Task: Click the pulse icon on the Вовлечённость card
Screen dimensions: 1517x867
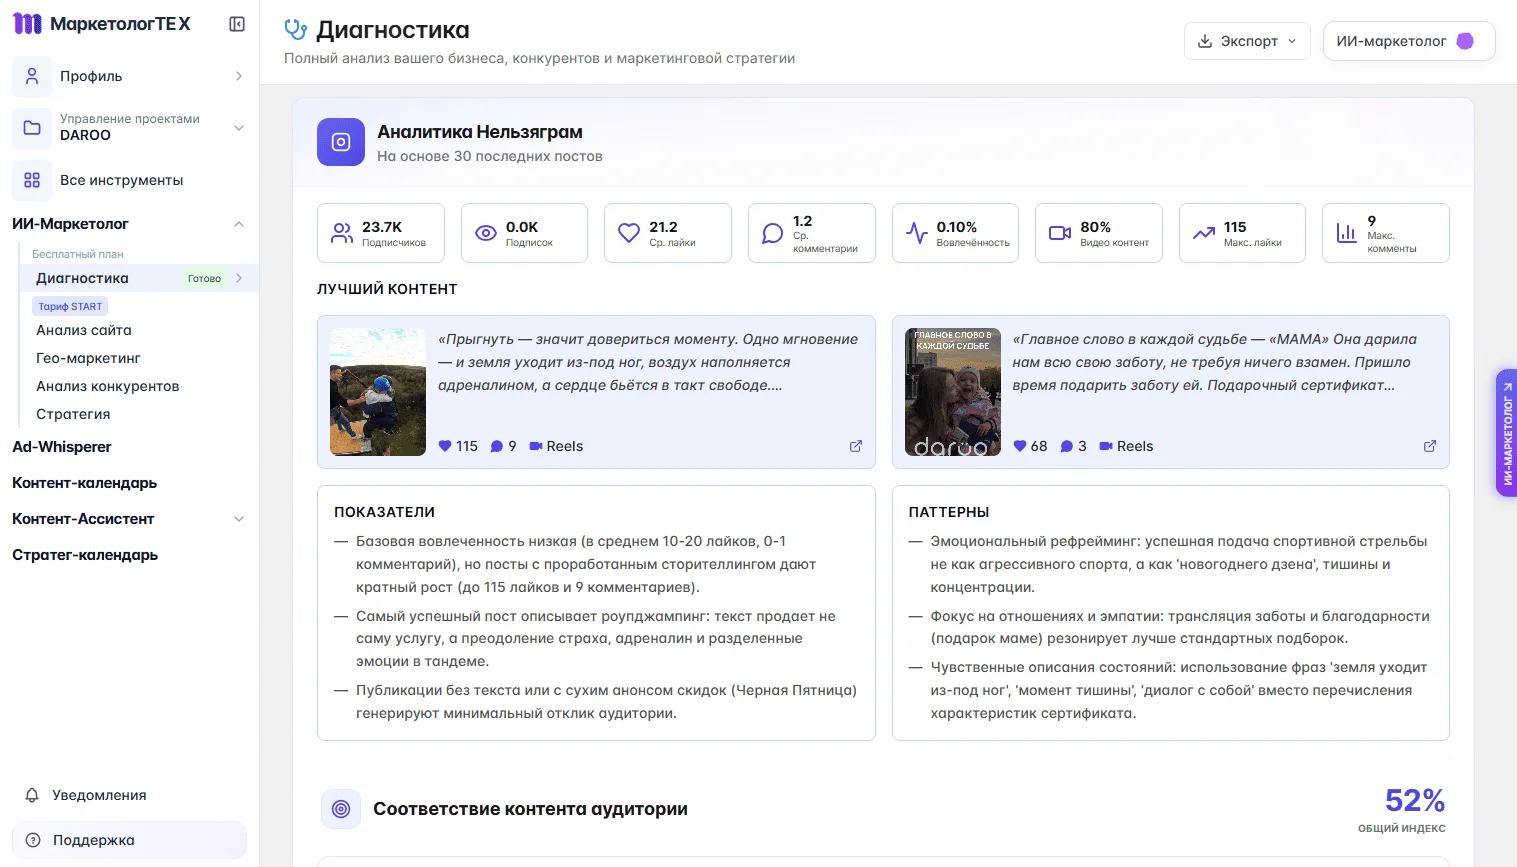Action: tap(916, 232)
